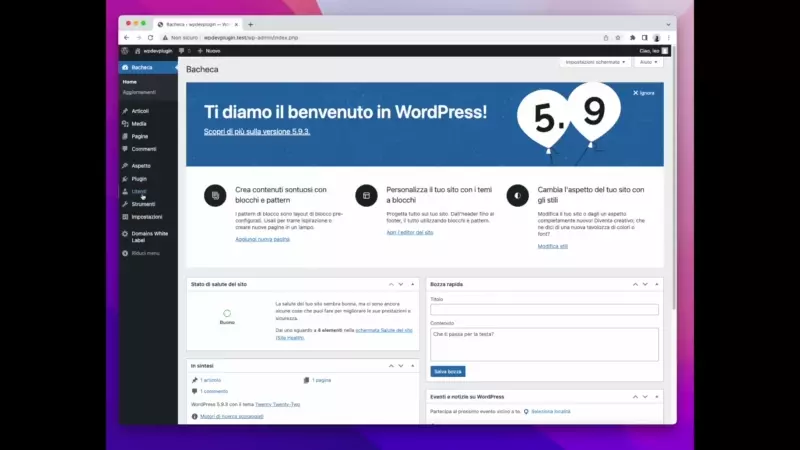Go forward with browser forward arrow
This screenshot has height=450, width=800.
click(x=138, y=38)
